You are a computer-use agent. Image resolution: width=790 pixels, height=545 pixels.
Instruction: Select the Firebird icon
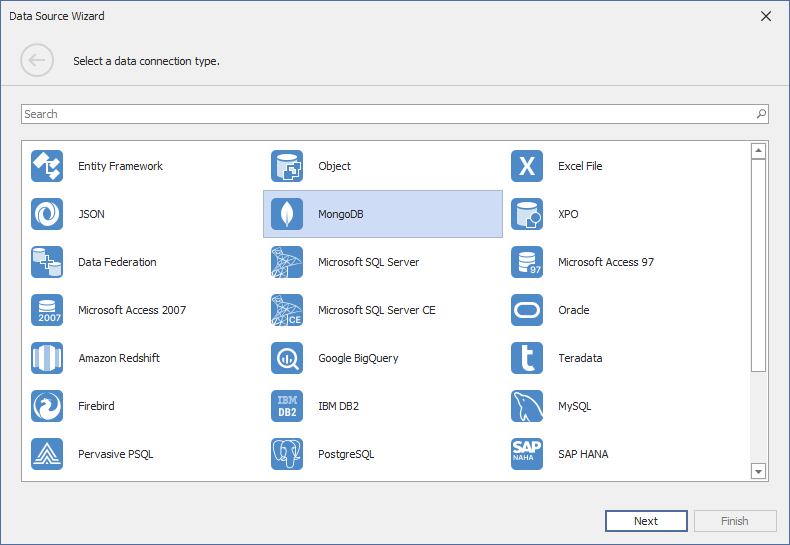pos(47,406)
